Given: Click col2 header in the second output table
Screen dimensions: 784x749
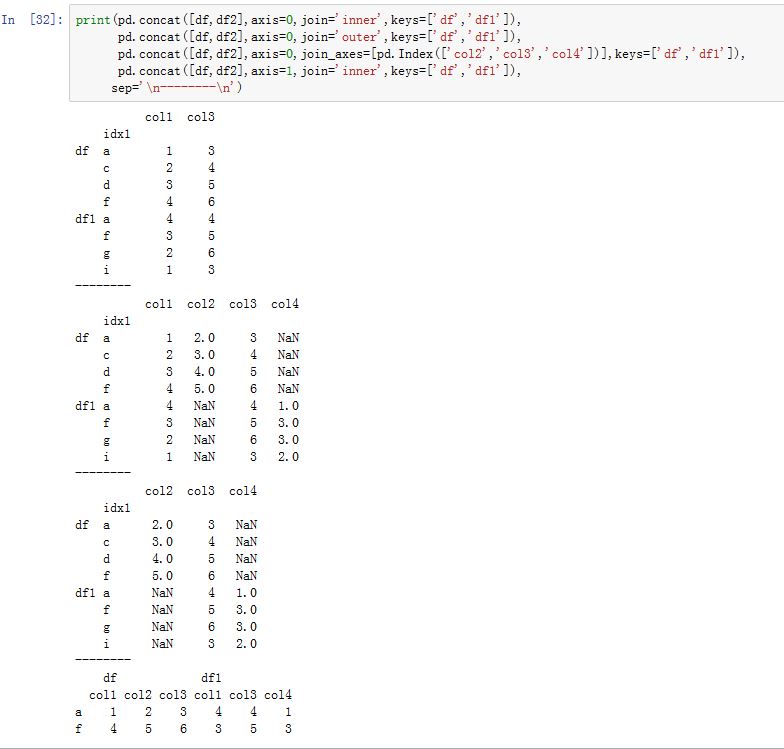Looking at the screenshot, I should point(200,304).
